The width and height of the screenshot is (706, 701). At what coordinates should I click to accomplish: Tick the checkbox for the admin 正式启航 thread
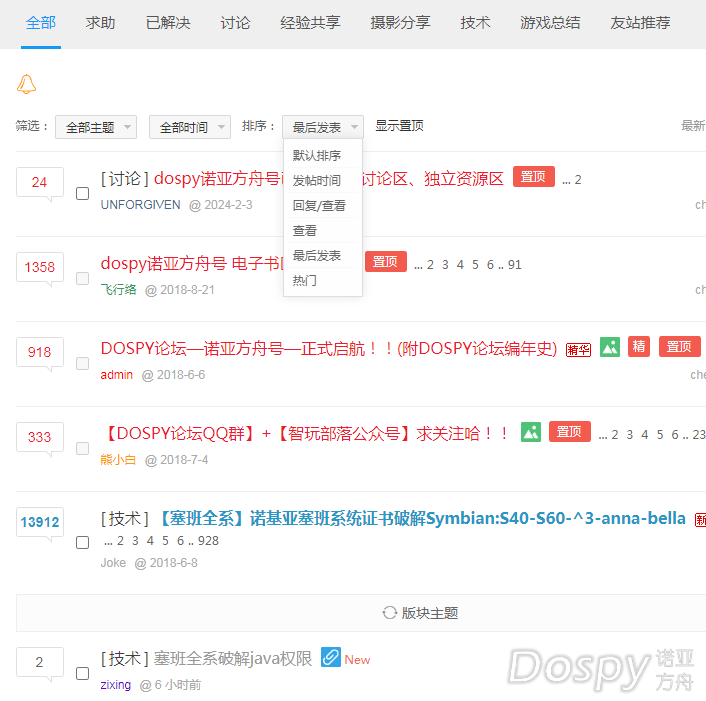pos(82,364)
